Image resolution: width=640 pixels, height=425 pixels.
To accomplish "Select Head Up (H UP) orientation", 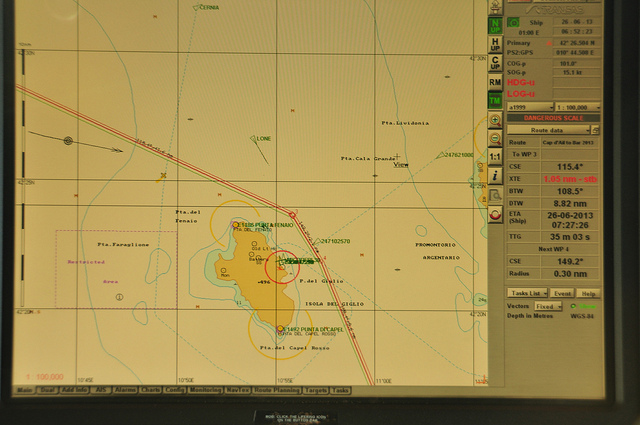I will pos(495,45).
